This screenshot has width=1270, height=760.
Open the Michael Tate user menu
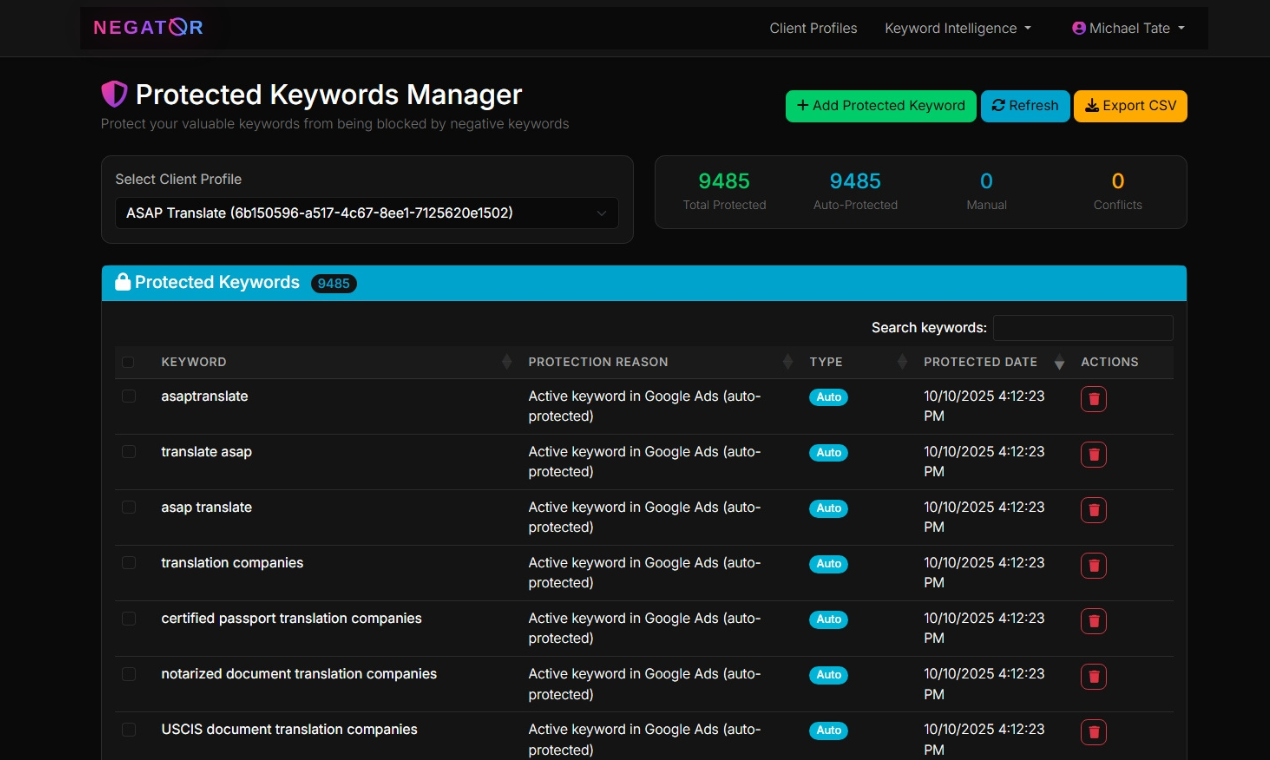[x=1128, y=28]
